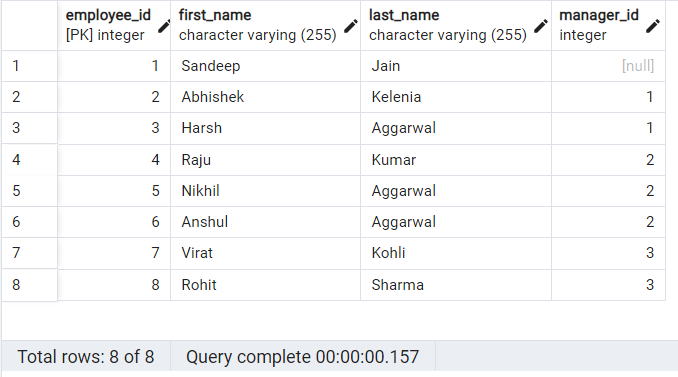Viewport: 678px width, 377px height.
Task: Click the select-all corner cell of grid
Action: [29, 26]
